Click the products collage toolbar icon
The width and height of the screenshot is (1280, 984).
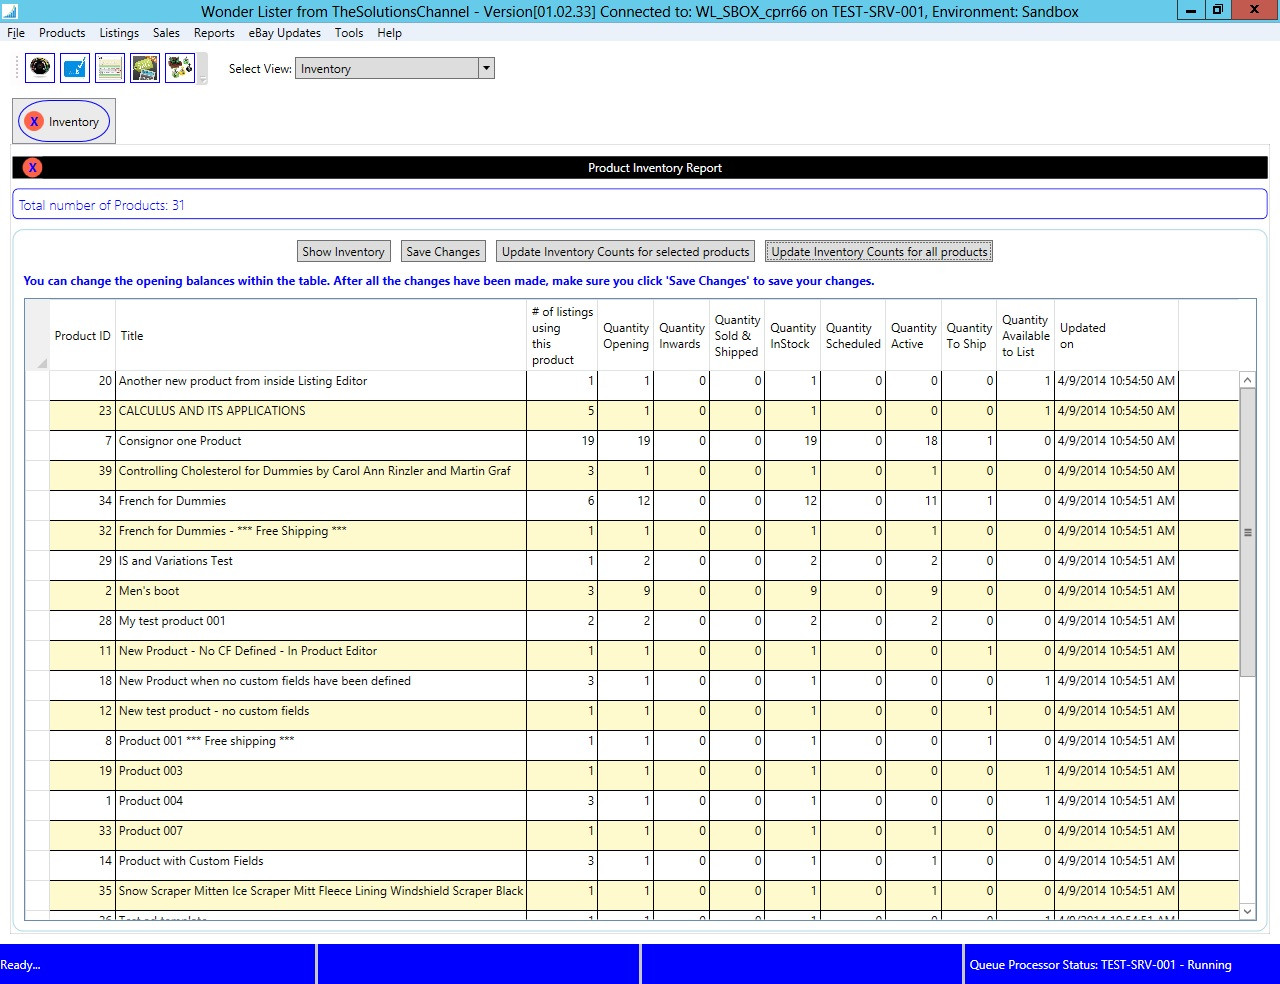click(x=180, y=68)
